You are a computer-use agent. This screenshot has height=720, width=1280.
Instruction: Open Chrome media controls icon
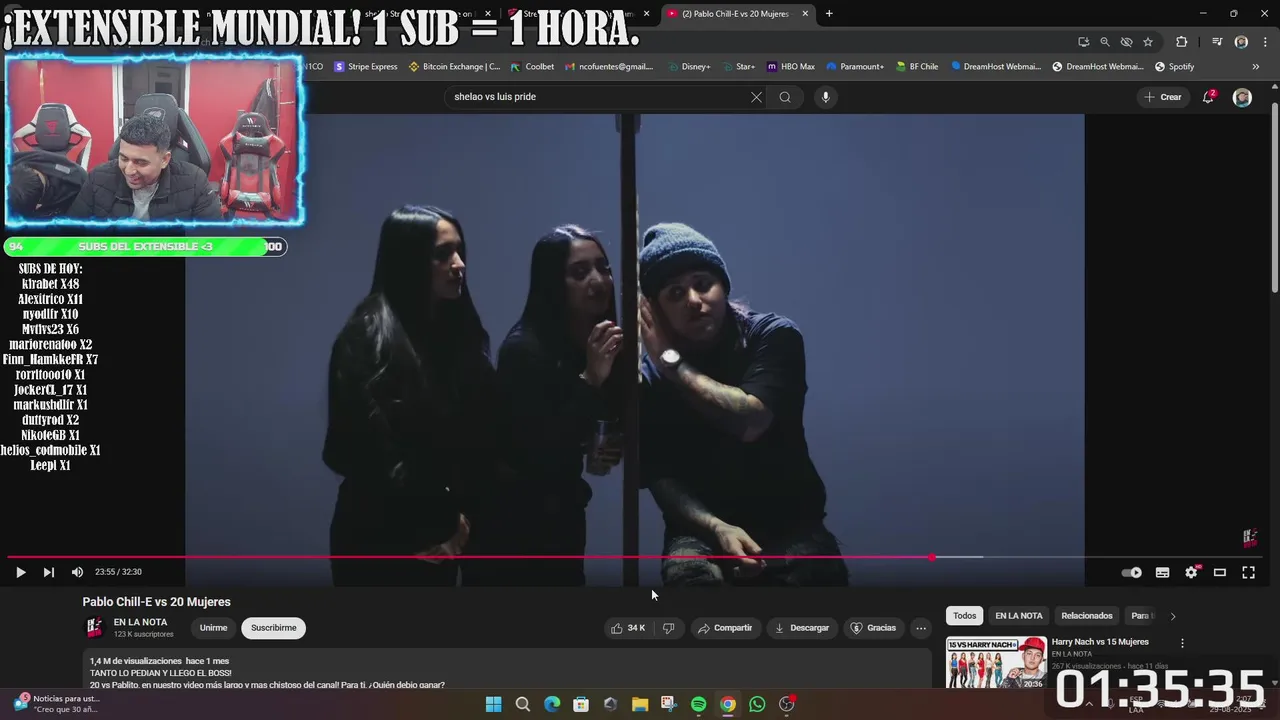point(1217,42)
